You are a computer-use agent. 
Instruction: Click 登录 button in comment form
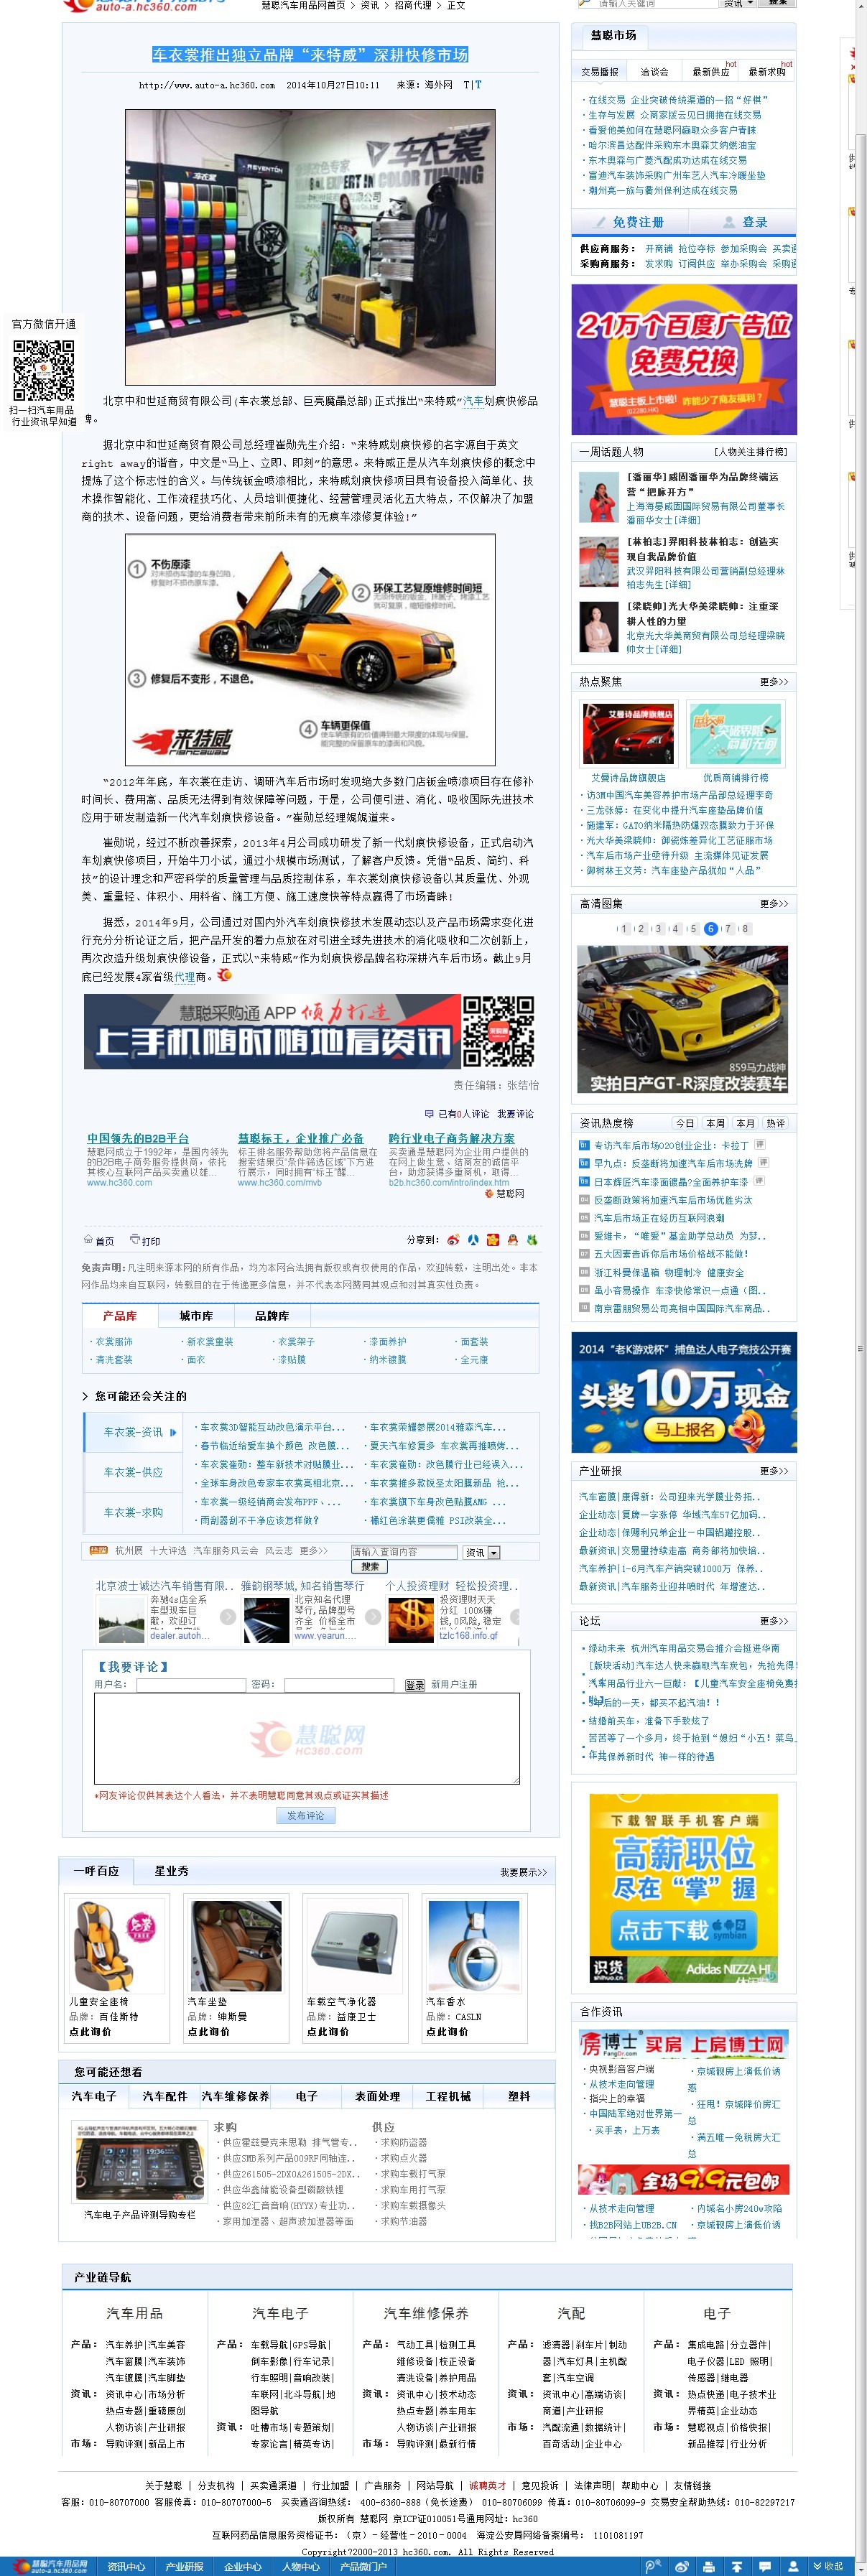click(414, 1685)
